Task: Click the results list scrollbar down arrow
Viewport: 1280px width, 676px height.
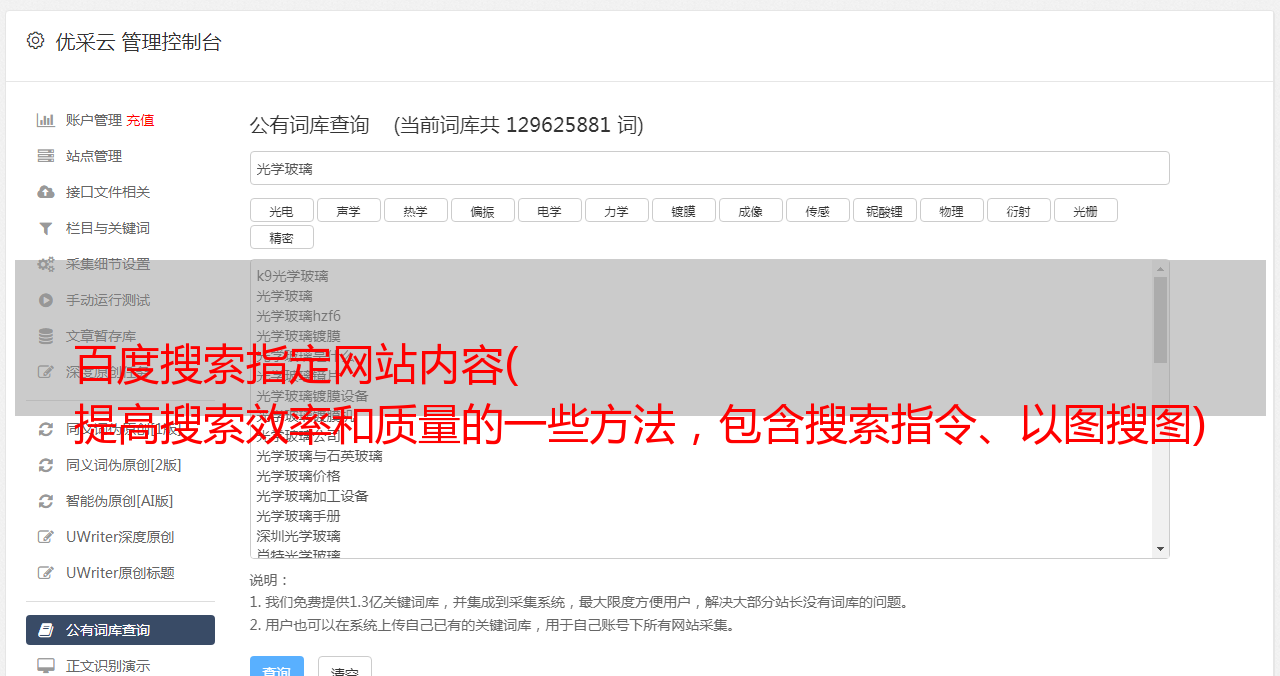Action: 1160,549
